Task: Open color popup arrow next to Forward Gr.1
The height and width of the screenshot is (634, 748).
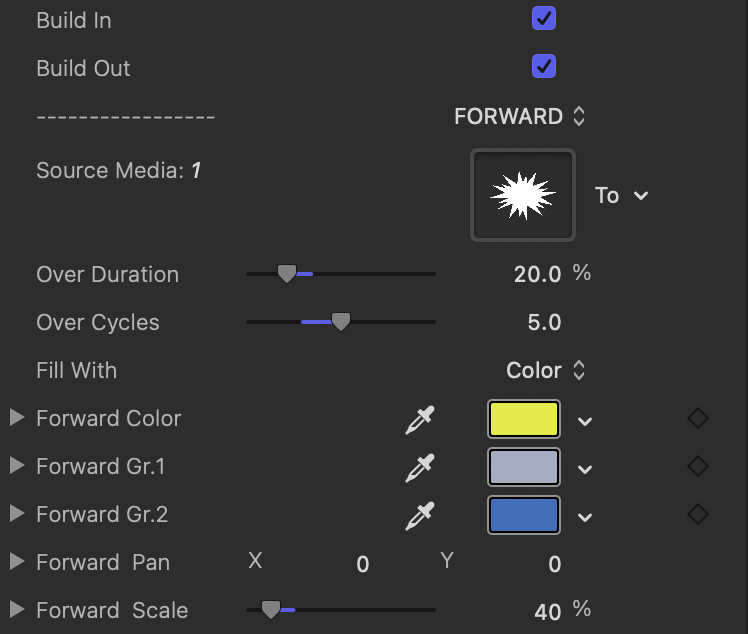Action: point(586,468)
